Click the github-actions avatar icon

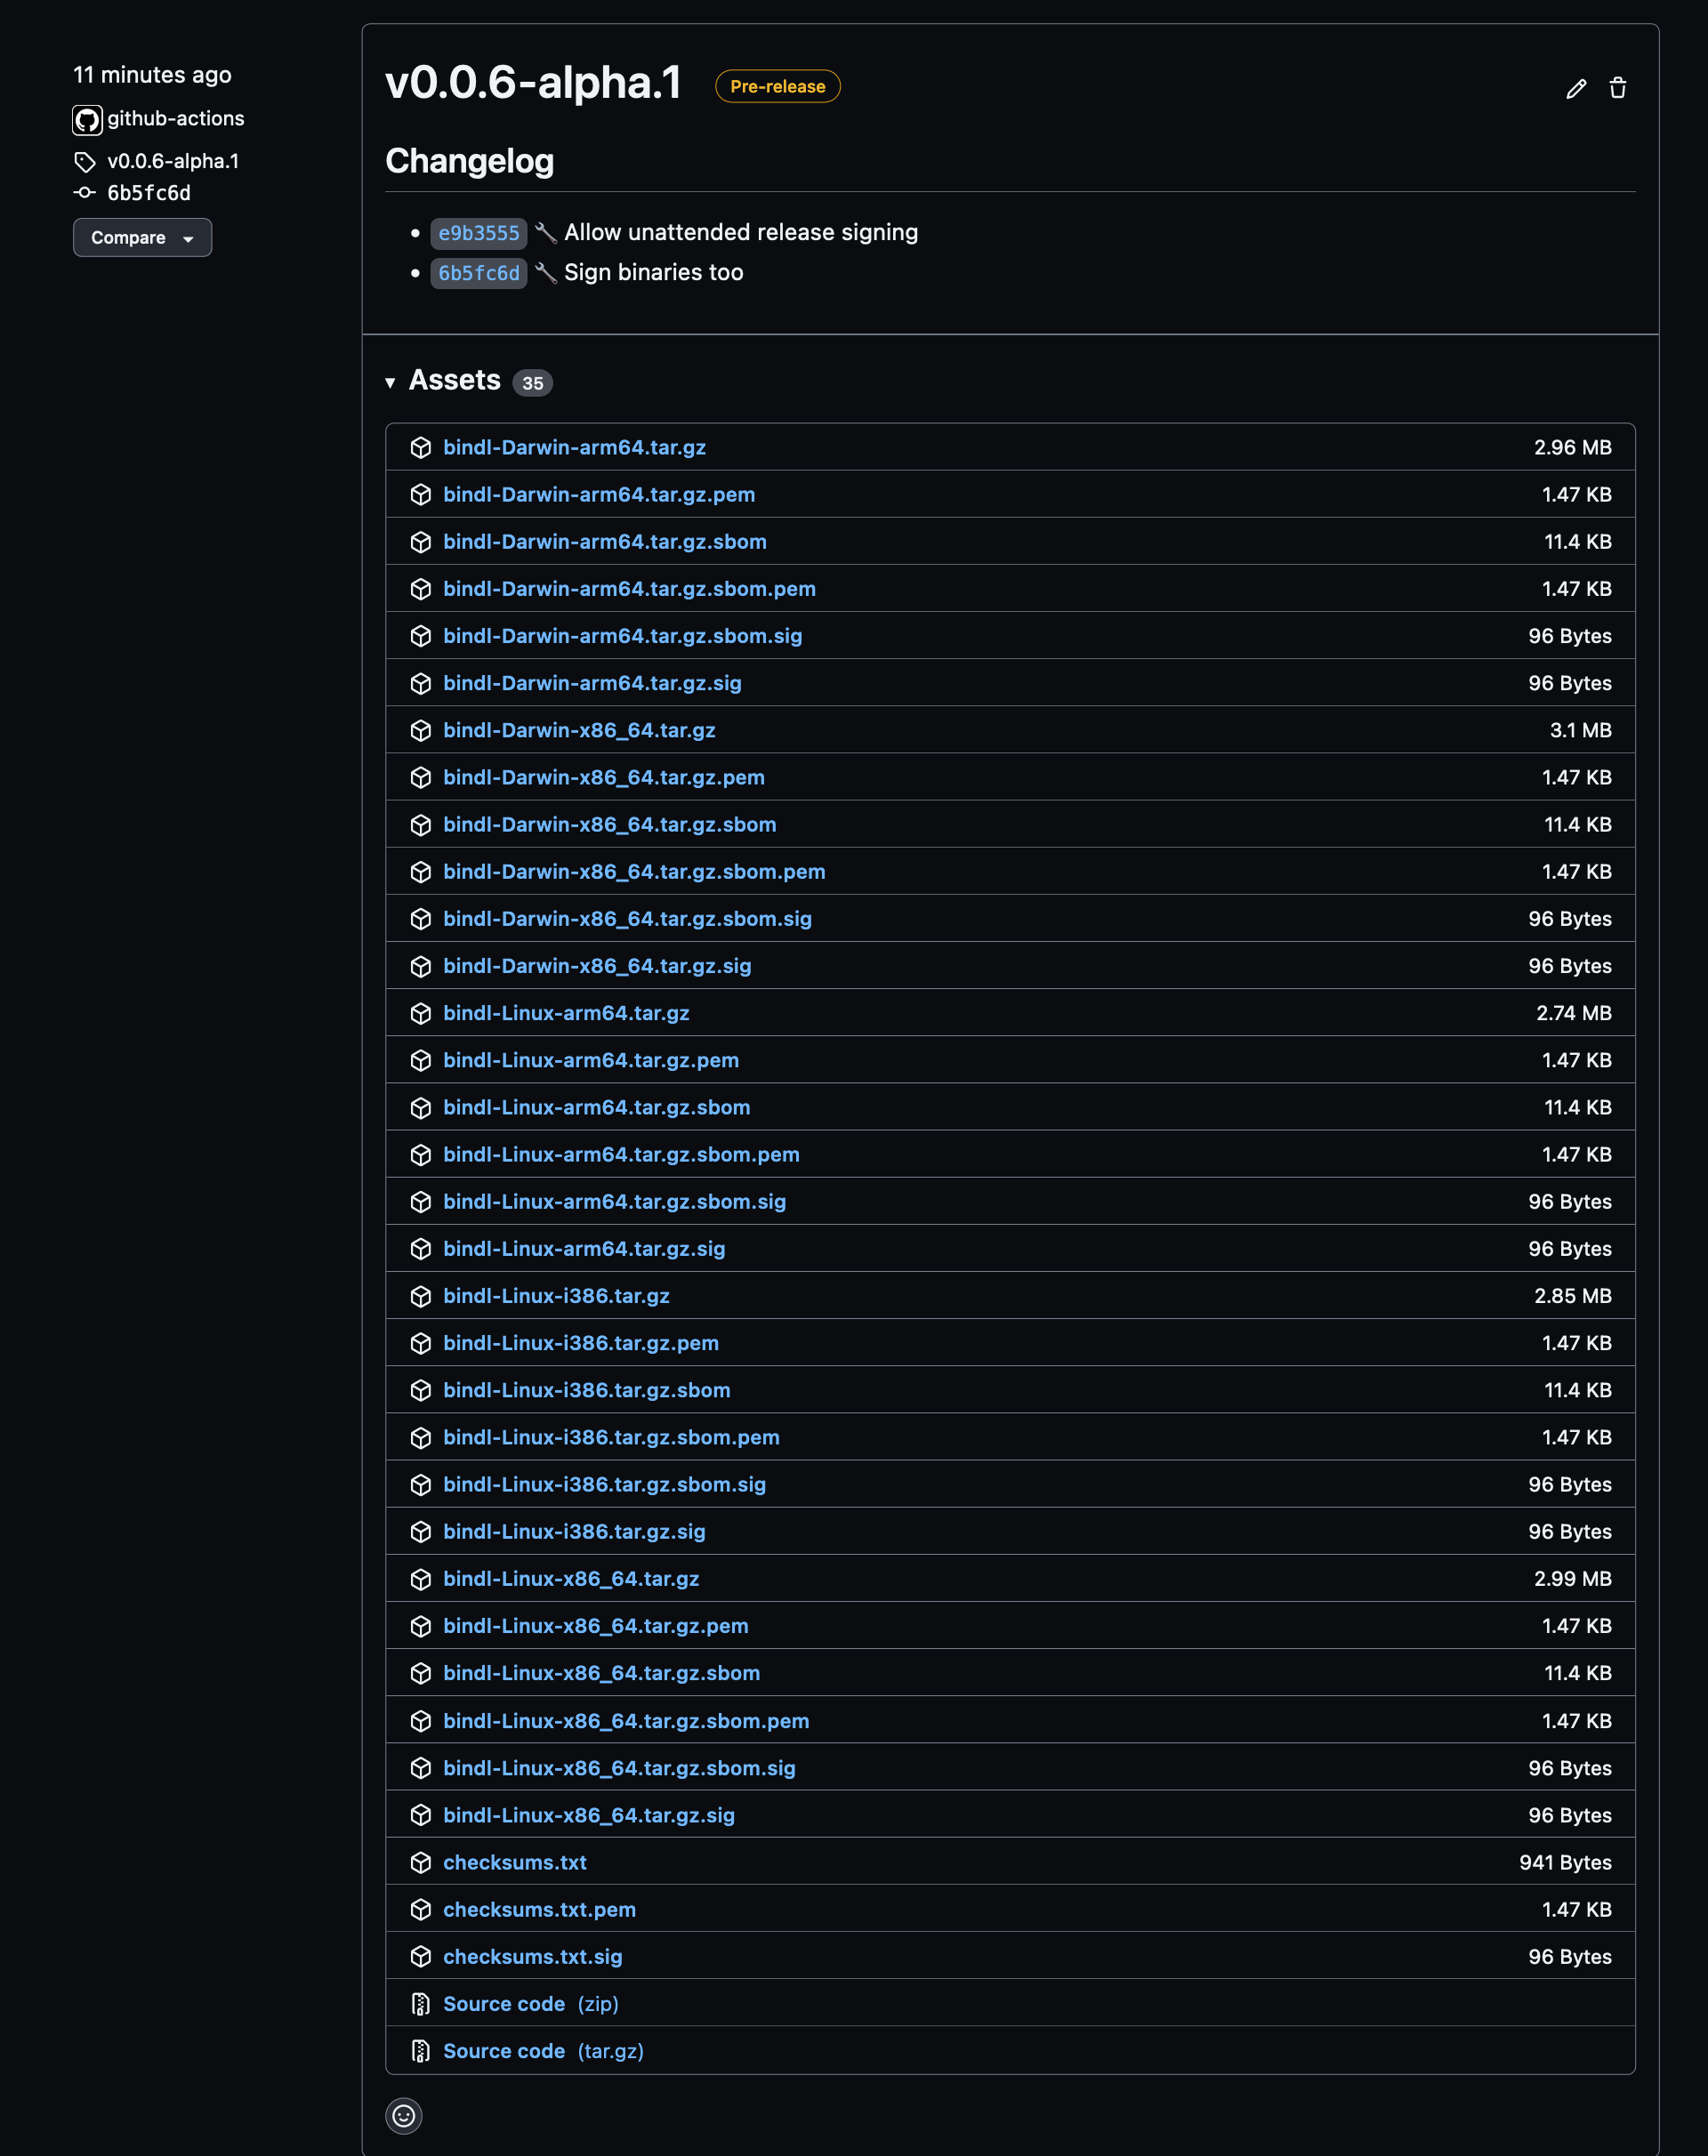[x=87, y=120]
